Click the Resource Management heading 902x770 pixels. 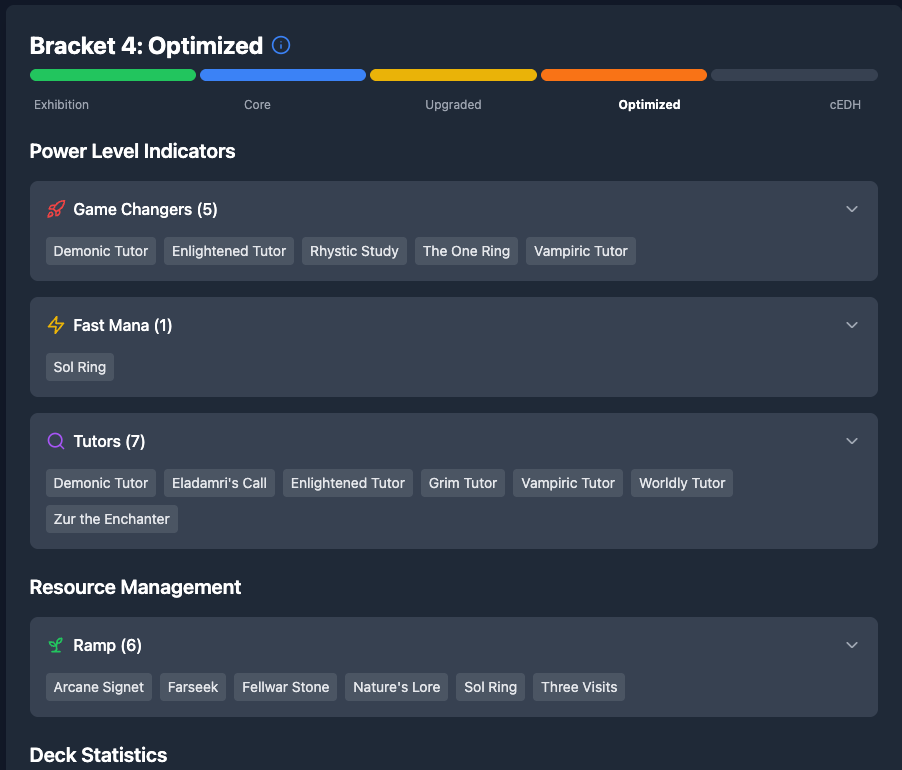click(x=135, y=587)
